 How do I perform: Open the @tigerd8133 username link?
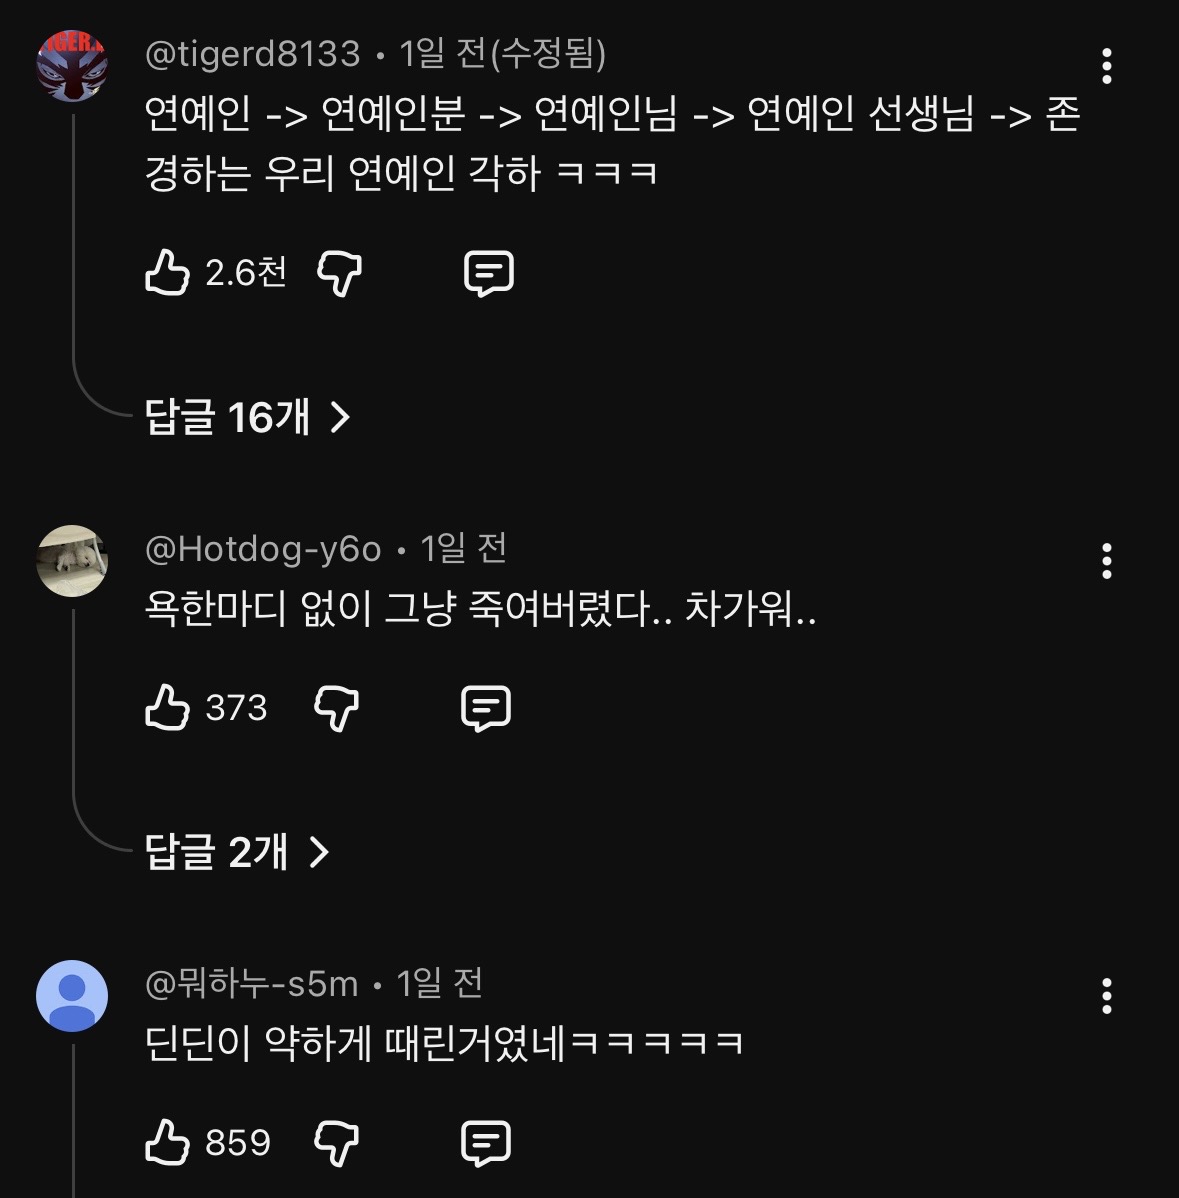[x=252, y=53]
